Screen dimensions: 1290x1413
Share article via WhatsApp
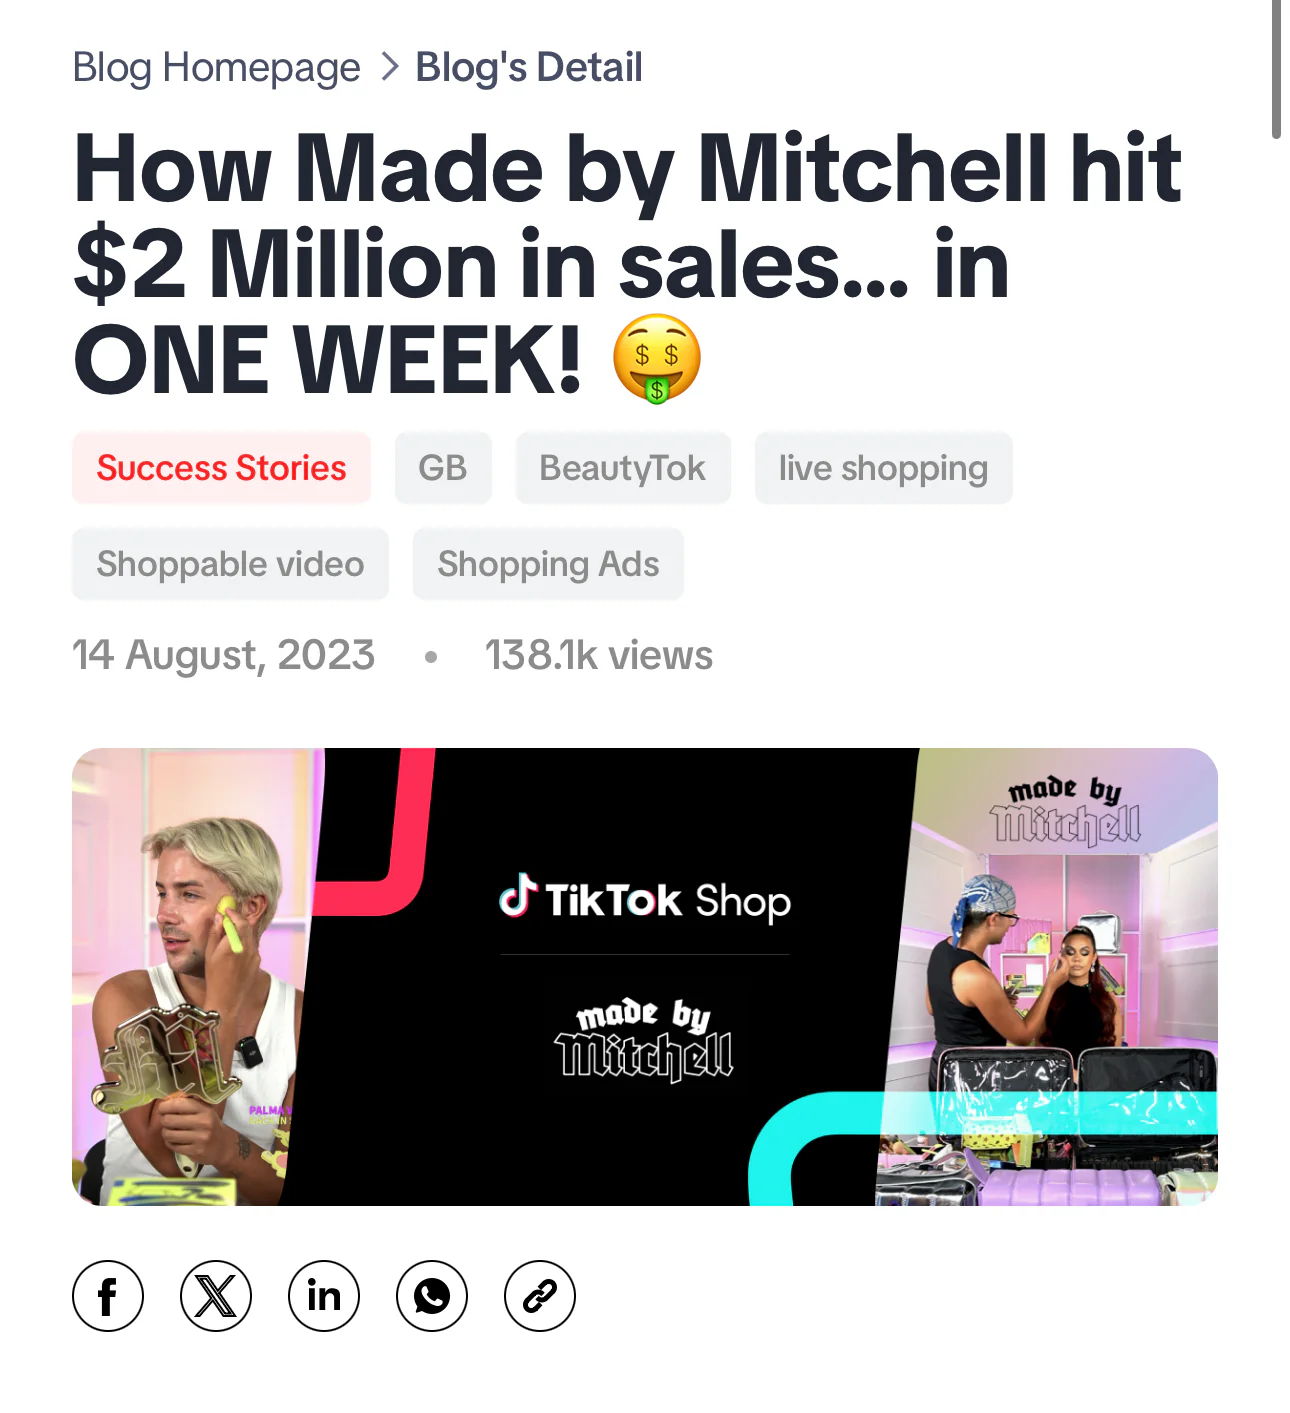pos(432,1296)
